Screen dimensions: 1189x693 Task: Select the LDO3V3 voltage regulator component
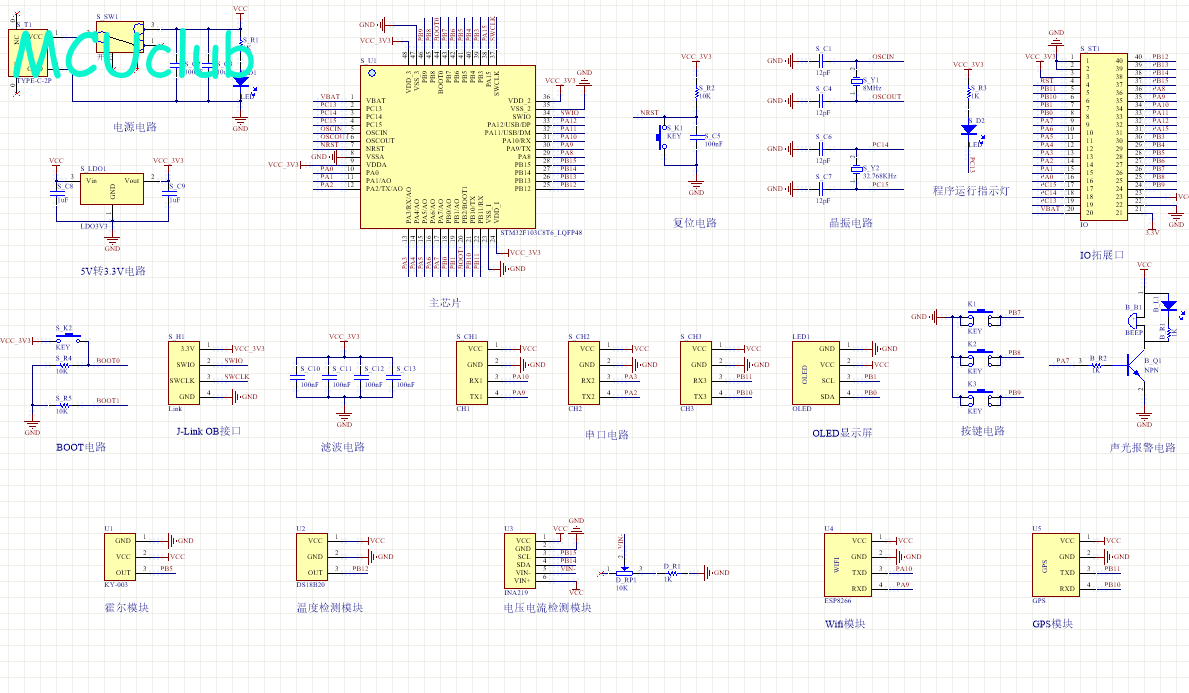pos(111,188)
